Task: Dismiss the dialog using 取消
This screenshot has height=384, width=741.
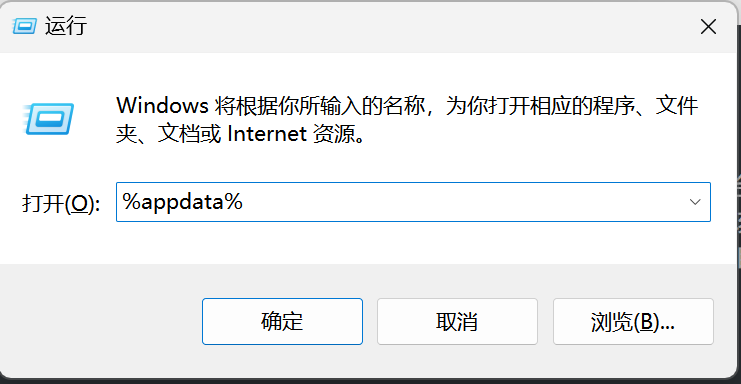Action: click(457, 322)
